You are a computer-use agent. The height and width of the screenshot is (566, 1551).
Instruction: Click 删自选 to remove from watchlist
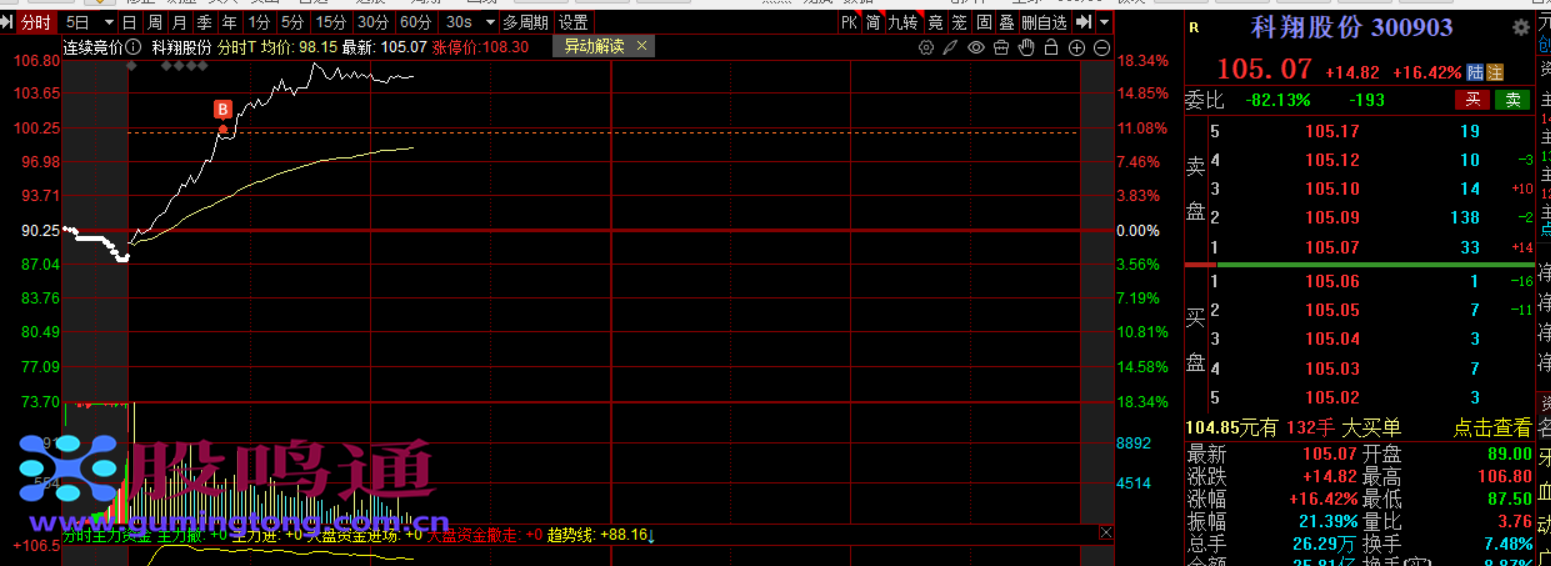click(1044, 22)
